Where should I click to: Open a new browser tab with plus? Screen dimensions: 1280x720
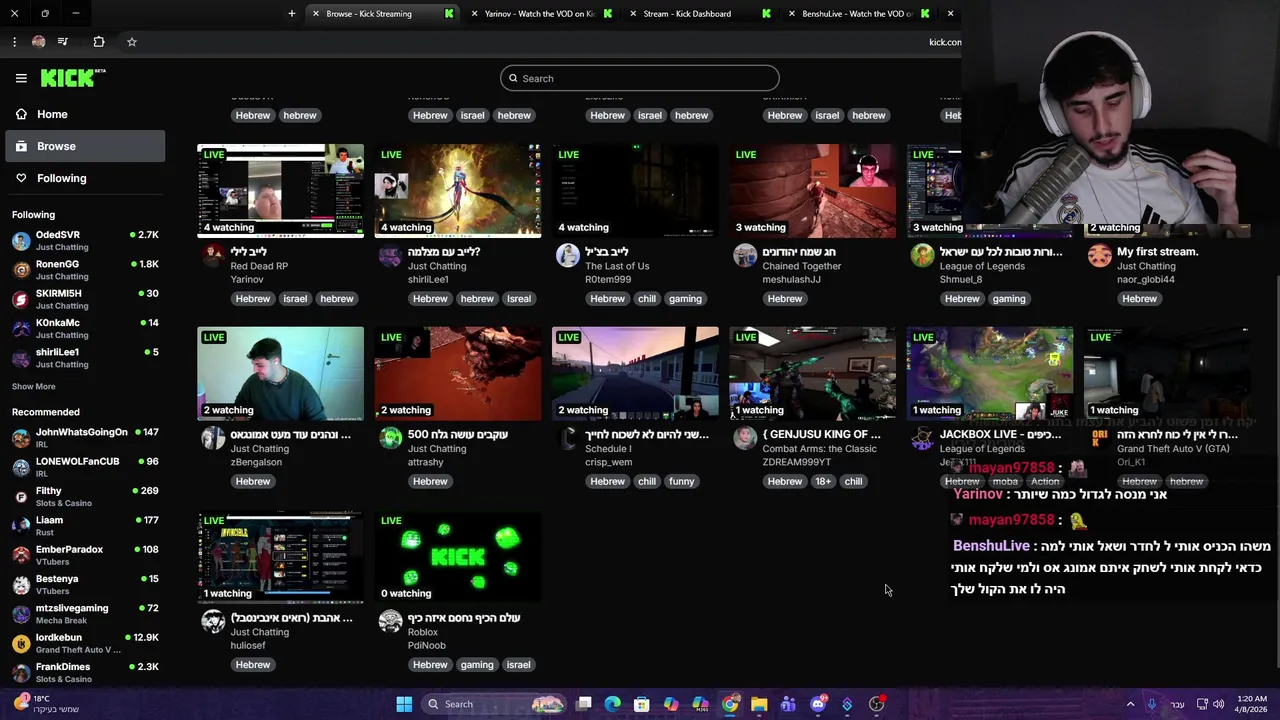coord(292,14)
